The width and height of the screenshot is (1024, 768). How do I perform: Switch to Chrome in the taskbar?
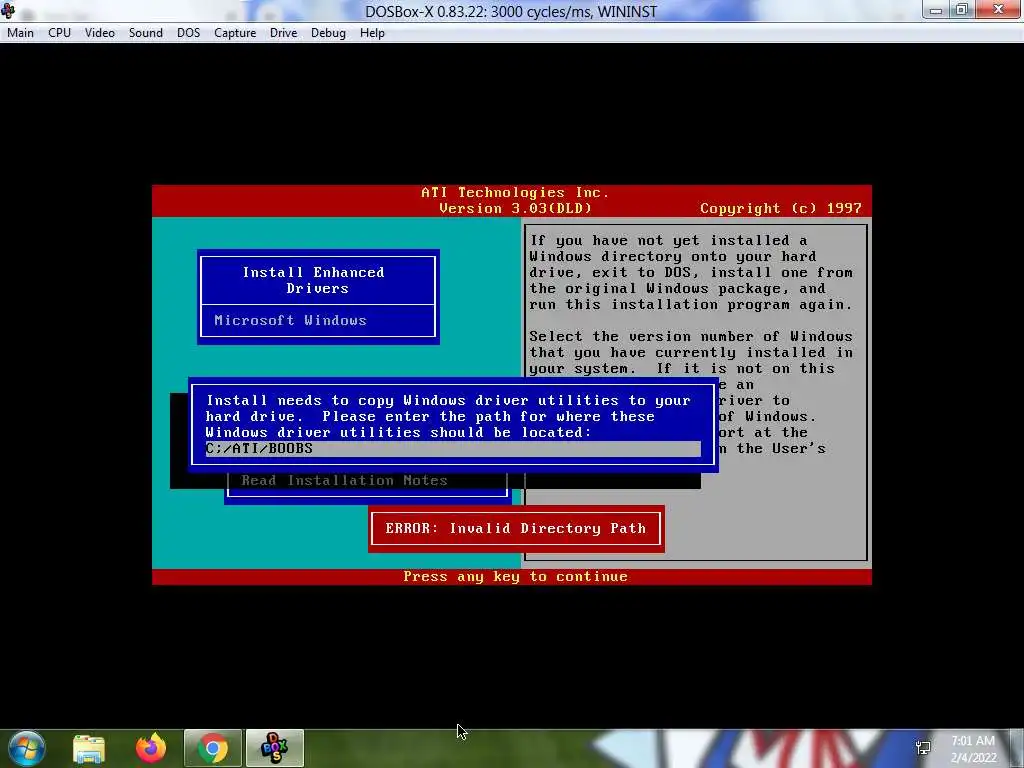(x=213, y=748)
